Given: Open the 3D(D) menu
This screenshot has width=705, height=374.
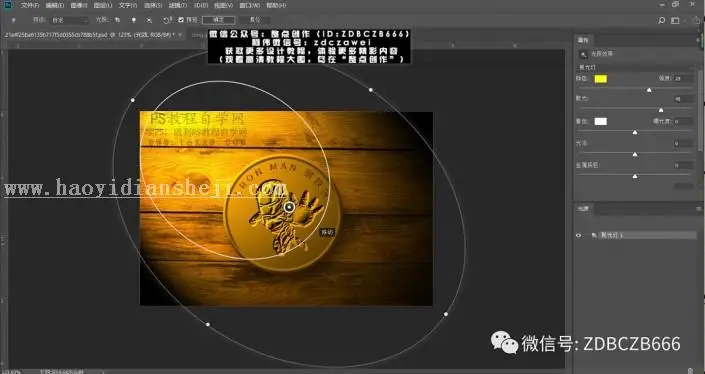Looking at the screenshot, I should pos(201,5).
